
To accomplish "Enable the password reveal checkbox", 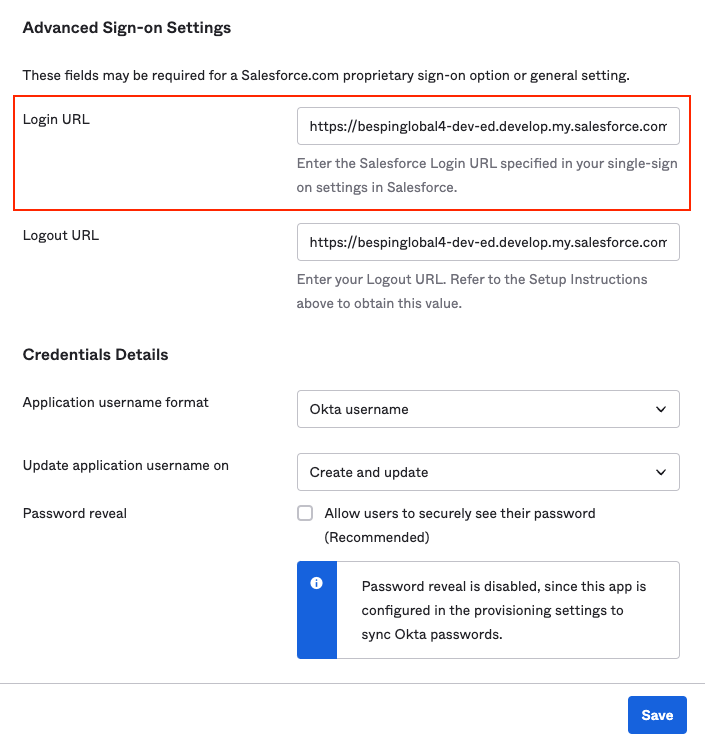I will point(305,514).
